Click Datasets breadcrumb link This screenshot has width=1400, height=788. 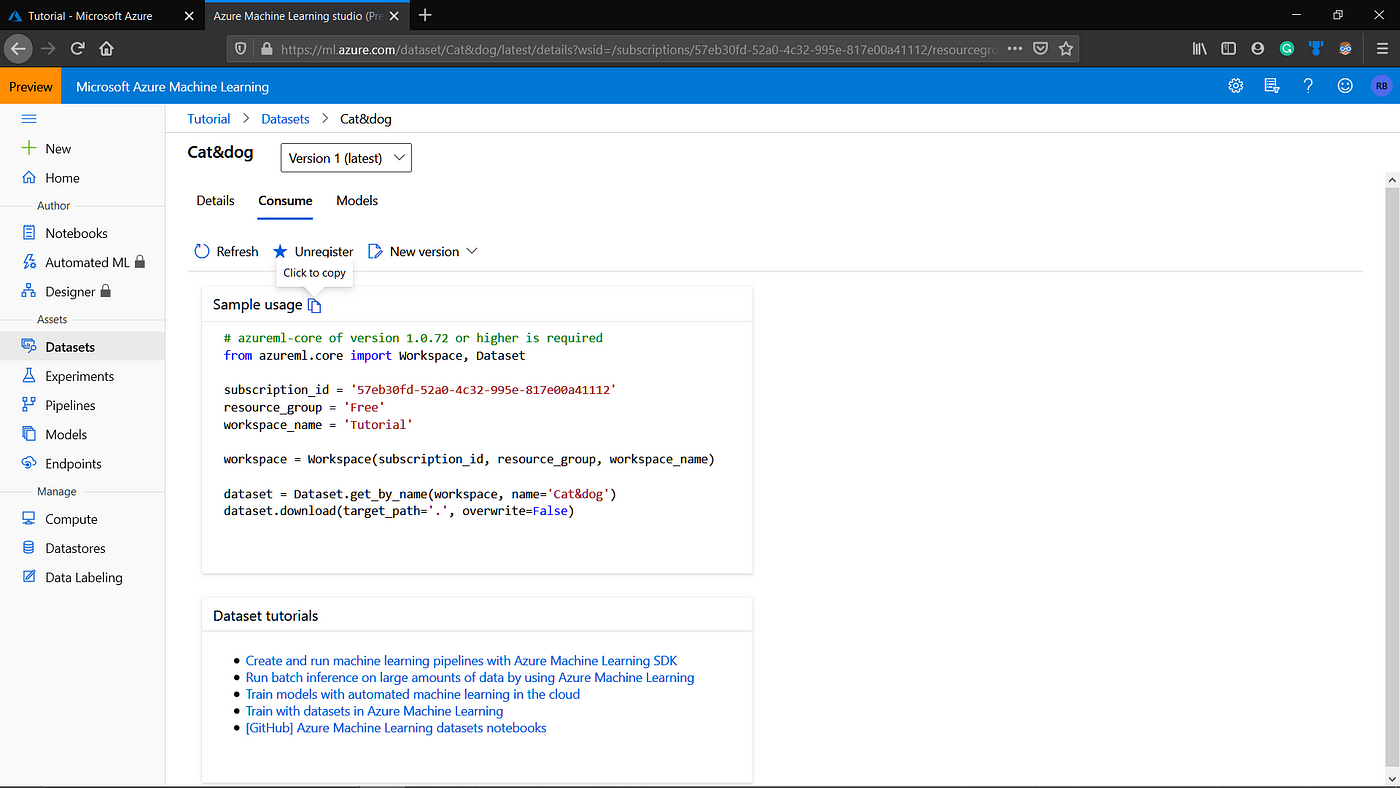point(286,118)
